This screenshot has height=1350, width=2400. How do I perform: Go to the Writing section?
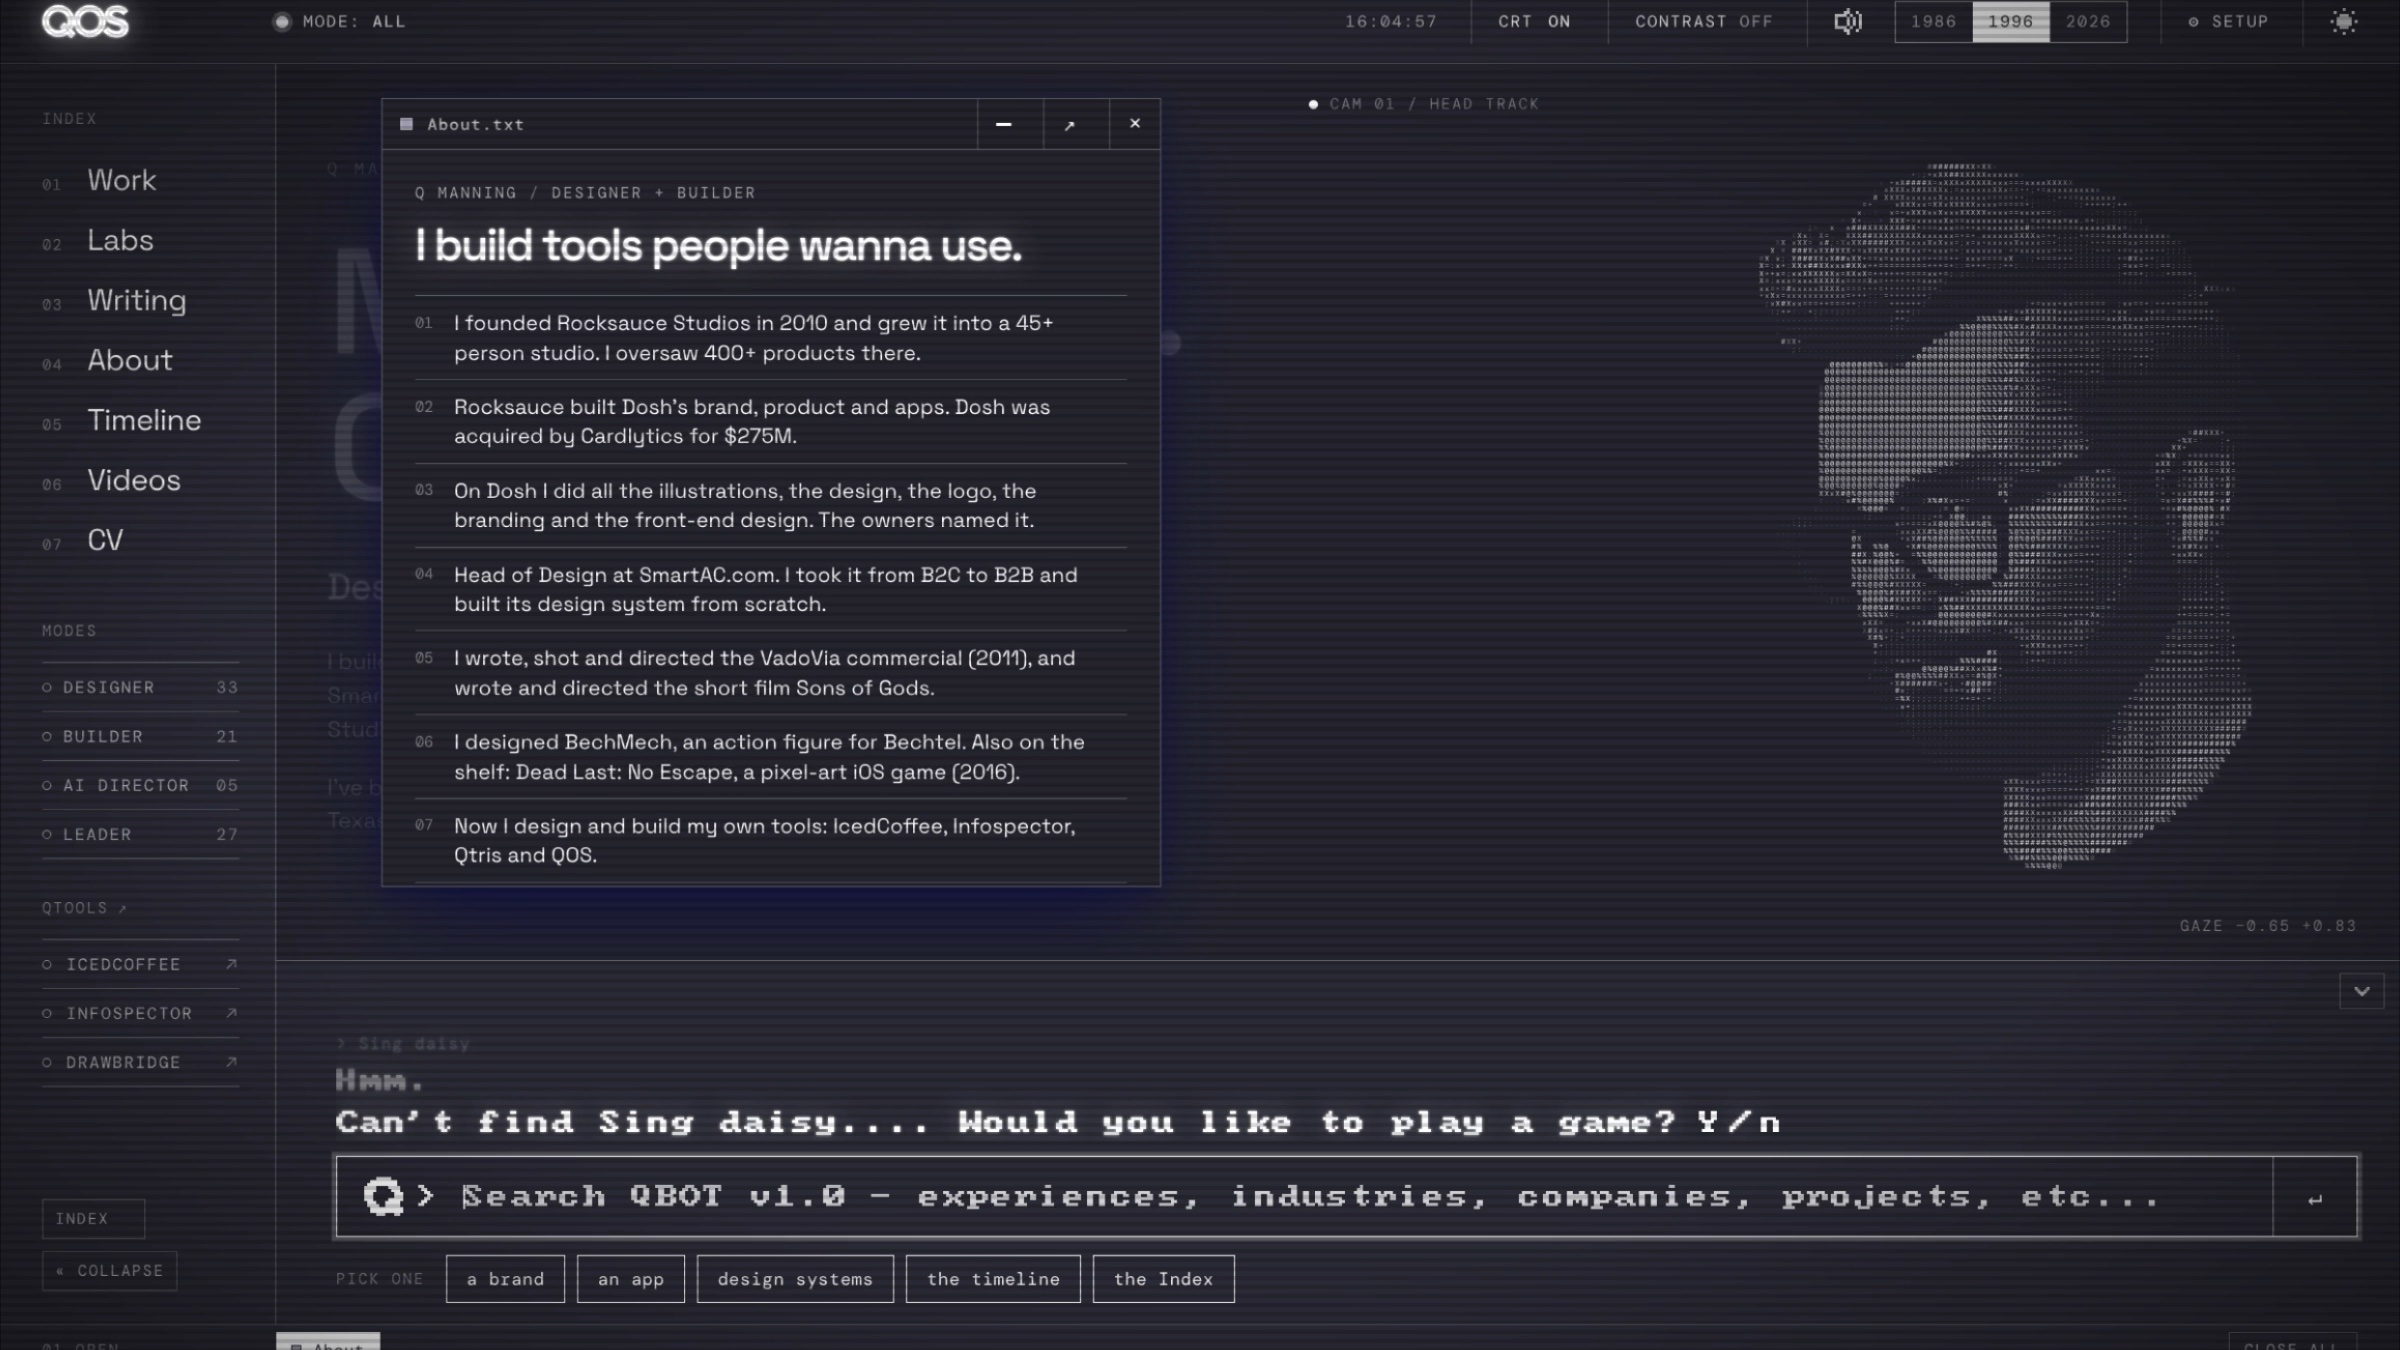tap(136, 300)
